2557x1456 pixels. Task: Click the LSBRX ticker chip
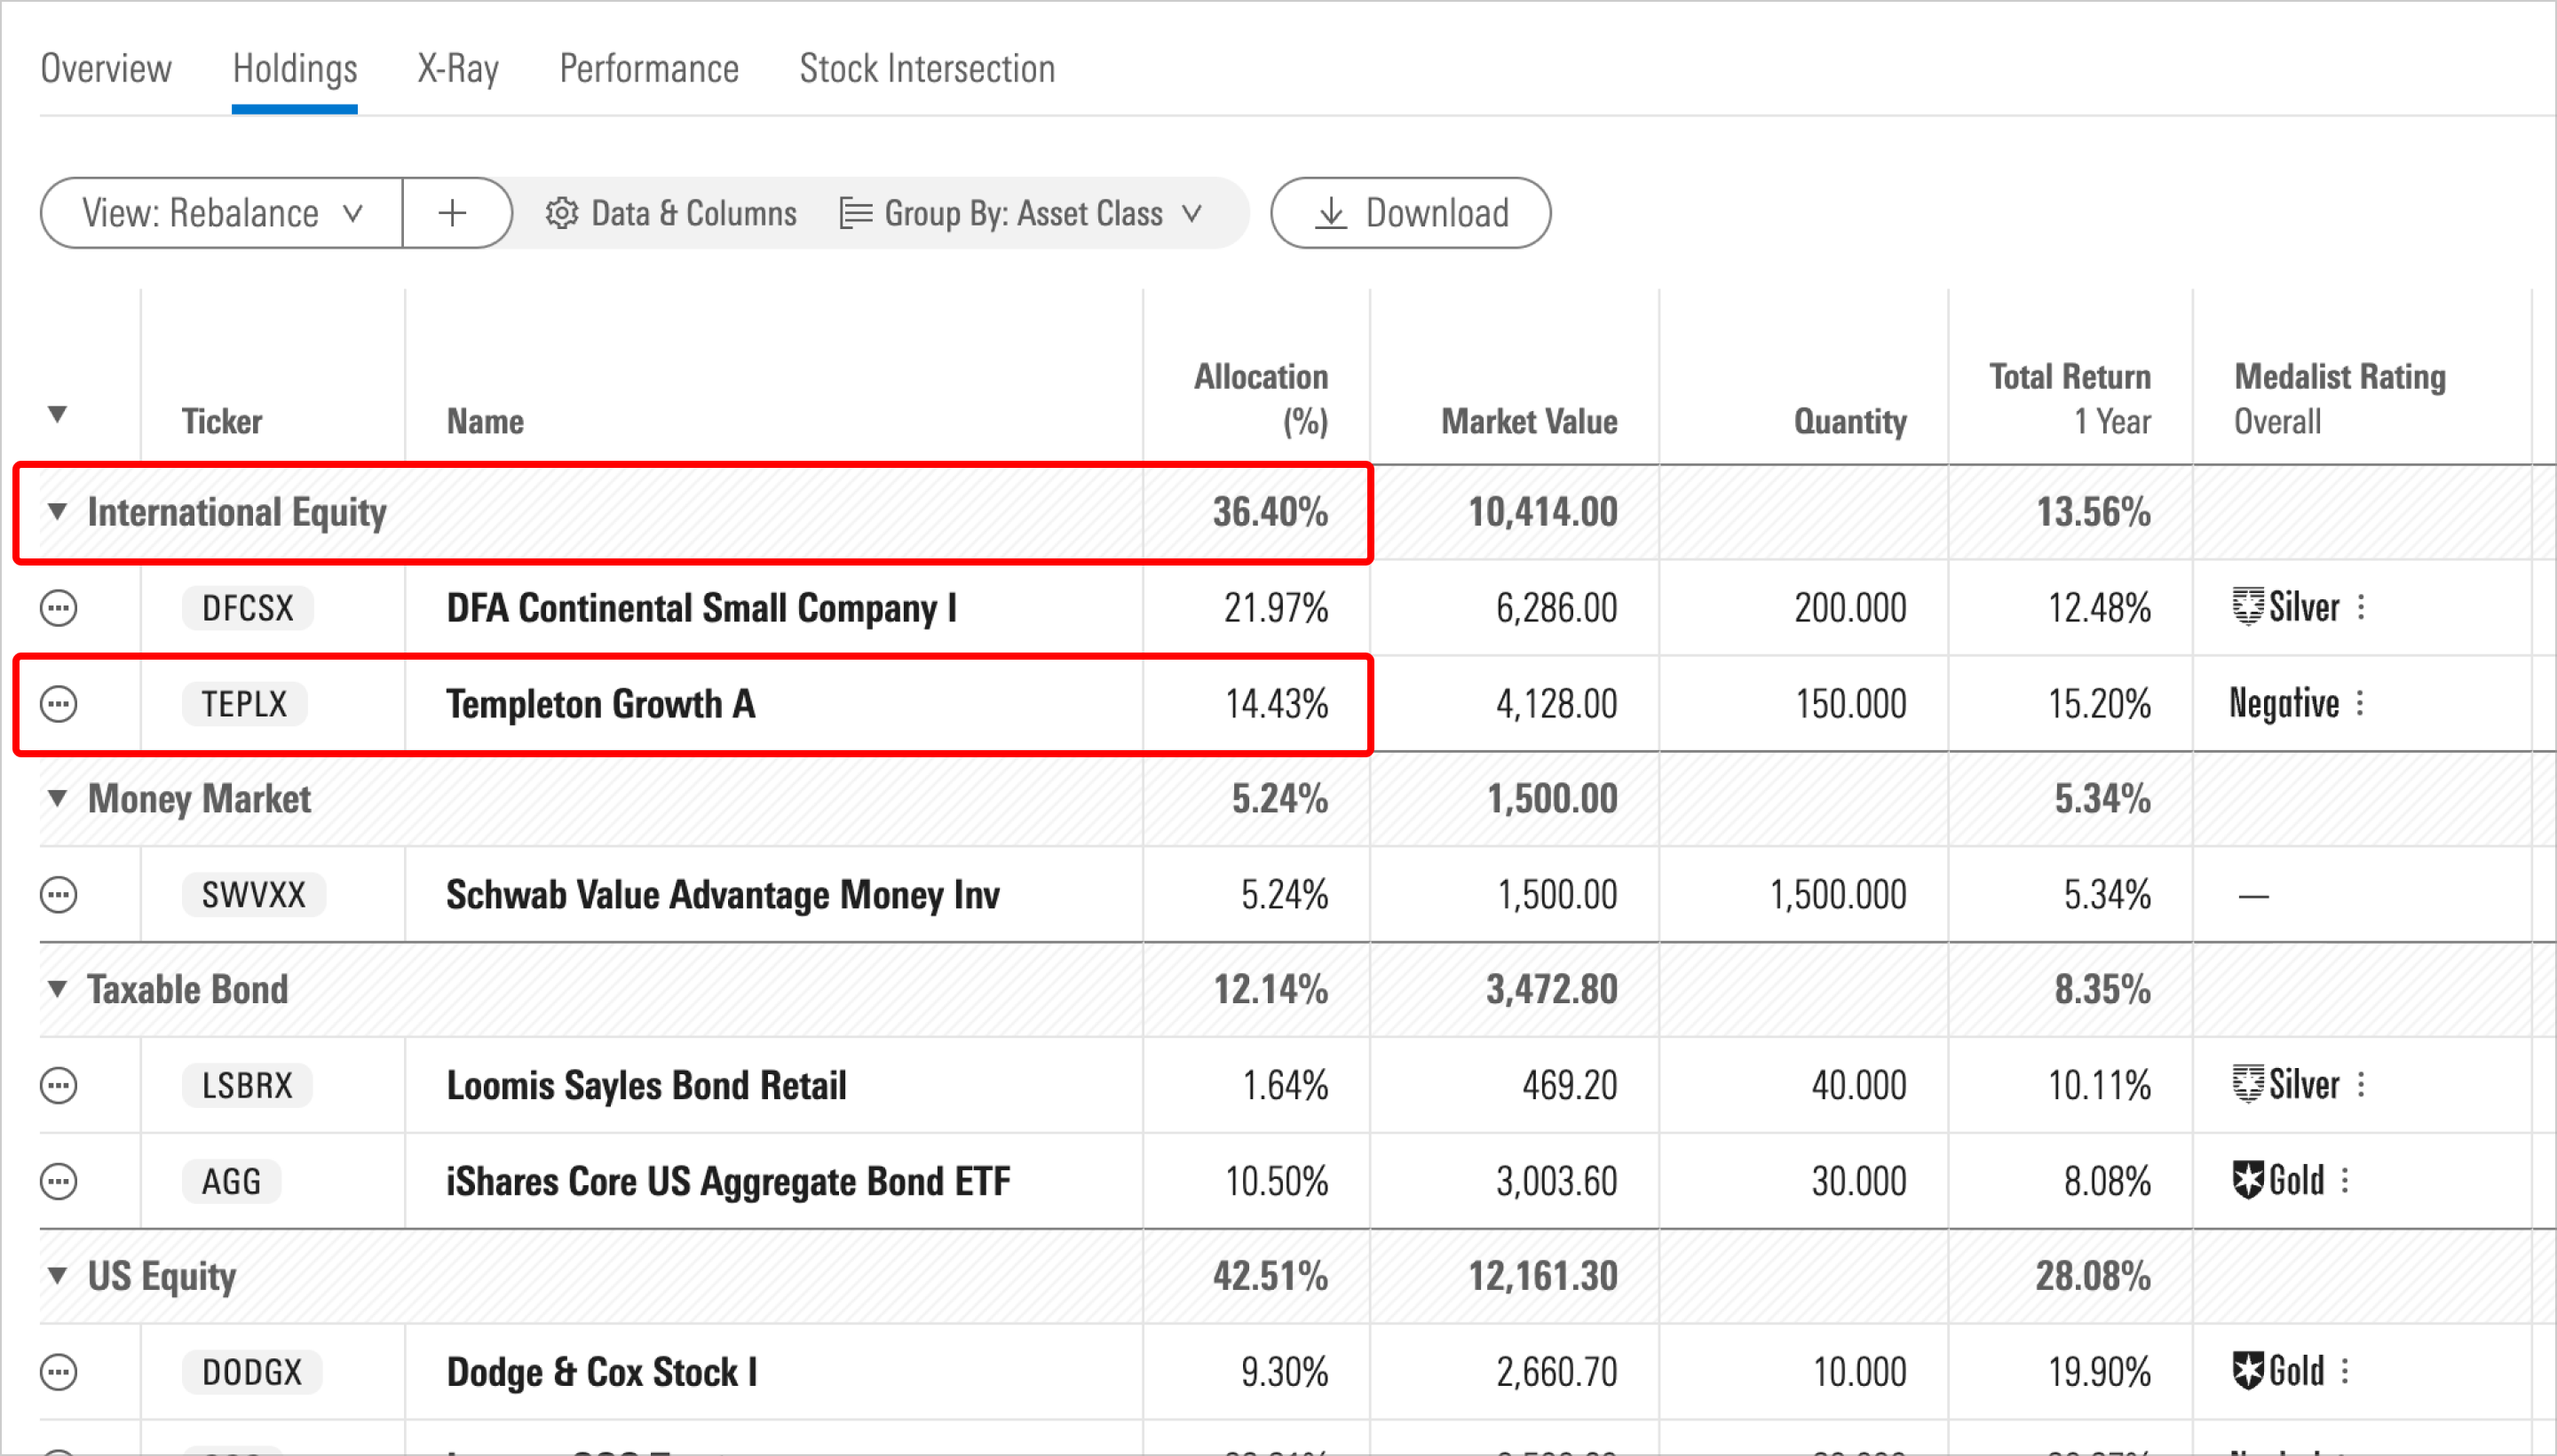(x=247, y=1085)
